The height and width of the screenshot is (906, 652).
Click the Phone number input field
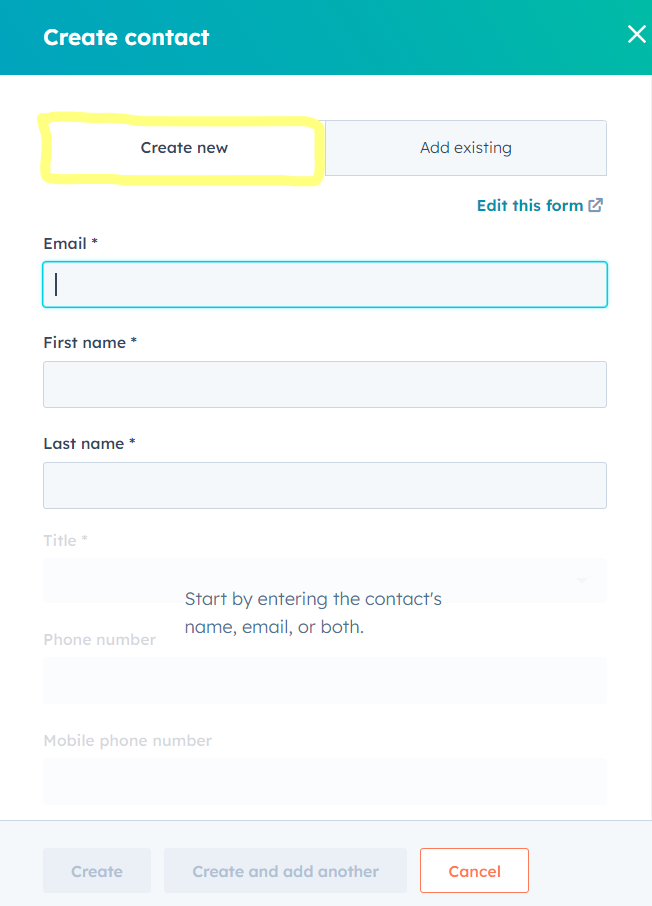325,681
